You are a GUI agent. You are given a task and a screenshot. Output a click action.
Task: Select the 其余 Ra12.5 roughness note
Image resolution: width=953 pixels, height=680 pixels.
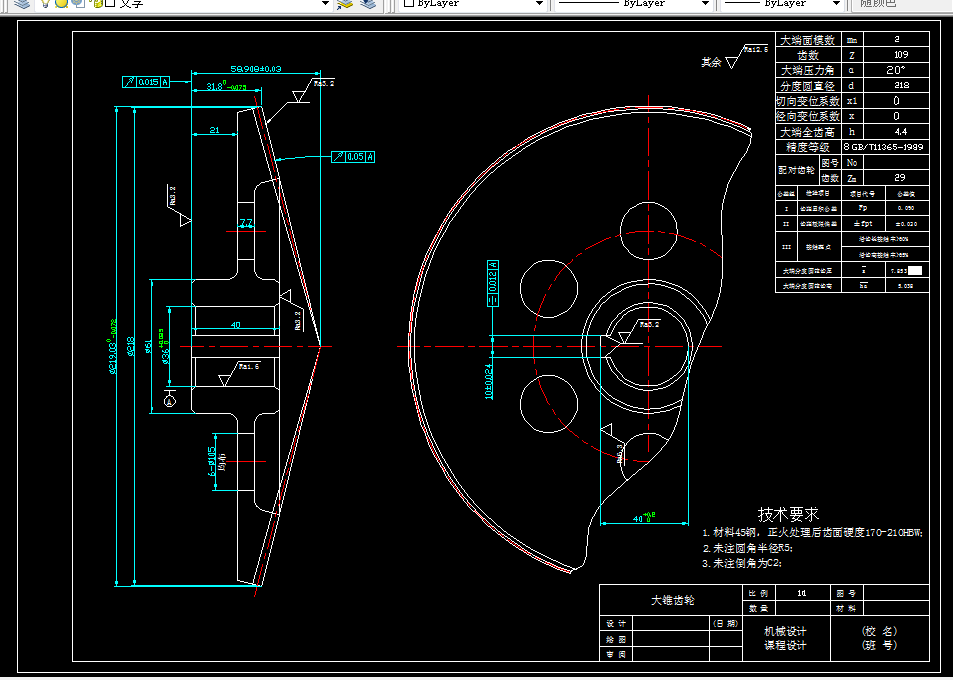(734, 57)
